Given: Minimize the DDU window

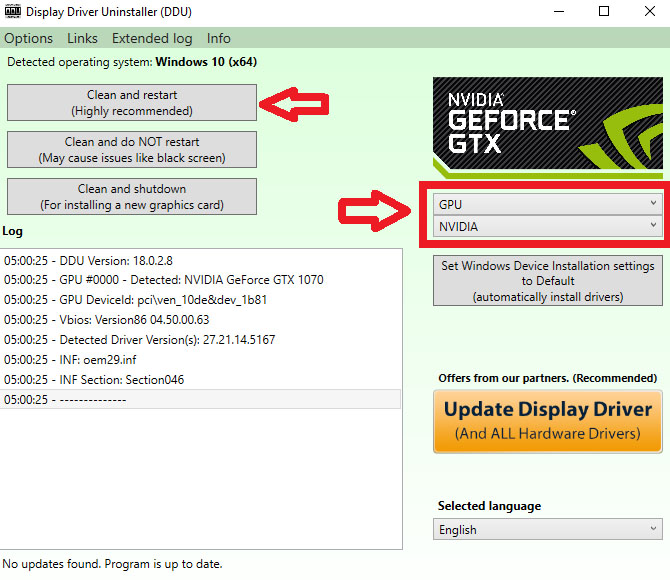Looking at the screenshot, I should pyautogui.click(x=559, y=12).
